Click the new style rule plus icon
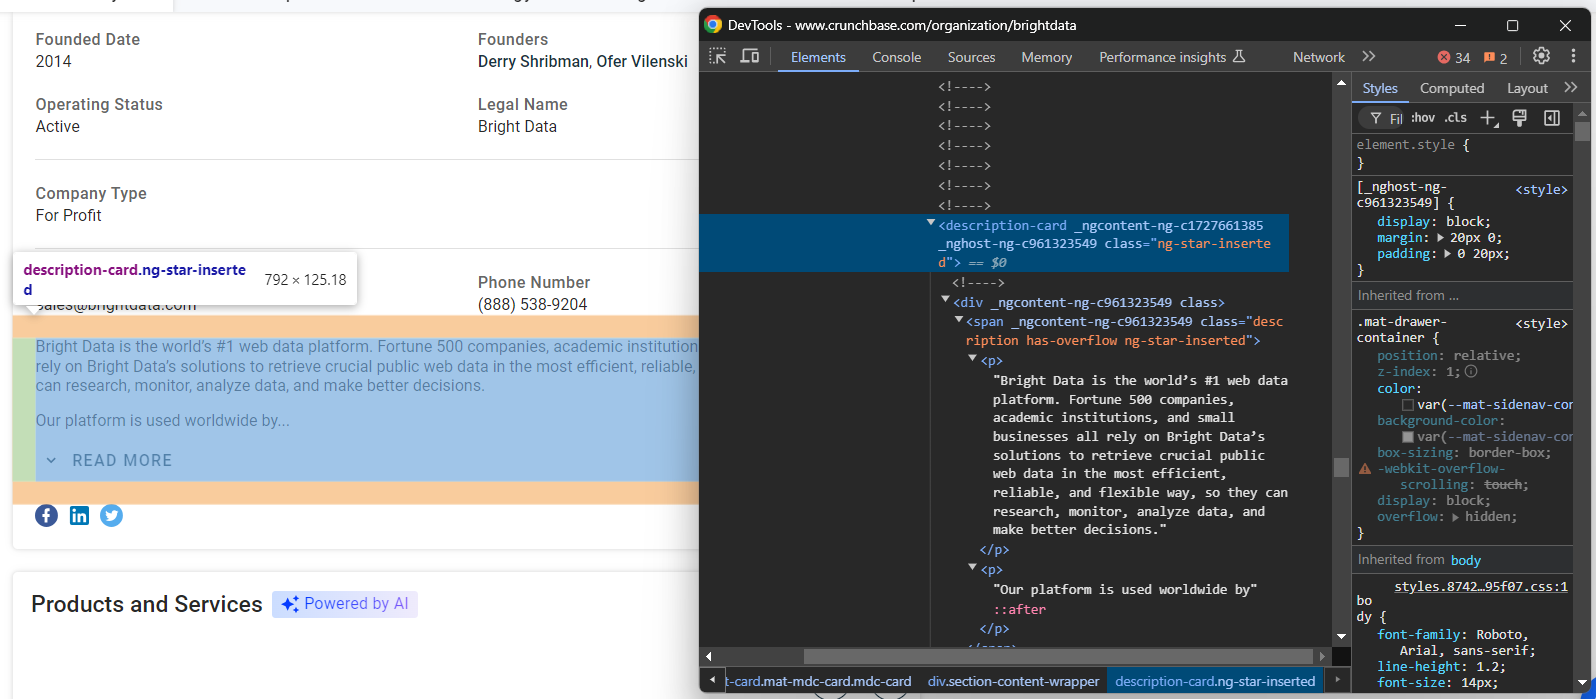Image resolution: width=1596 pixels, height=699 pixels. click(x=1488, y=118)
